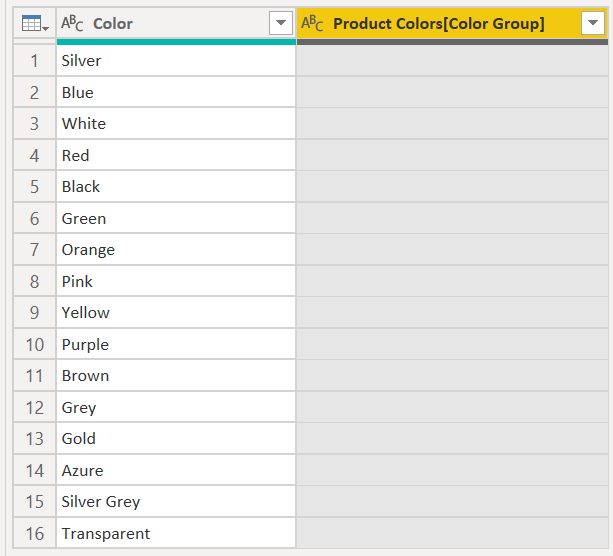Image resolution: width=613 pixels, height=556 pixels.
Task: Select the Silver Grey cell
Action: 175,502
